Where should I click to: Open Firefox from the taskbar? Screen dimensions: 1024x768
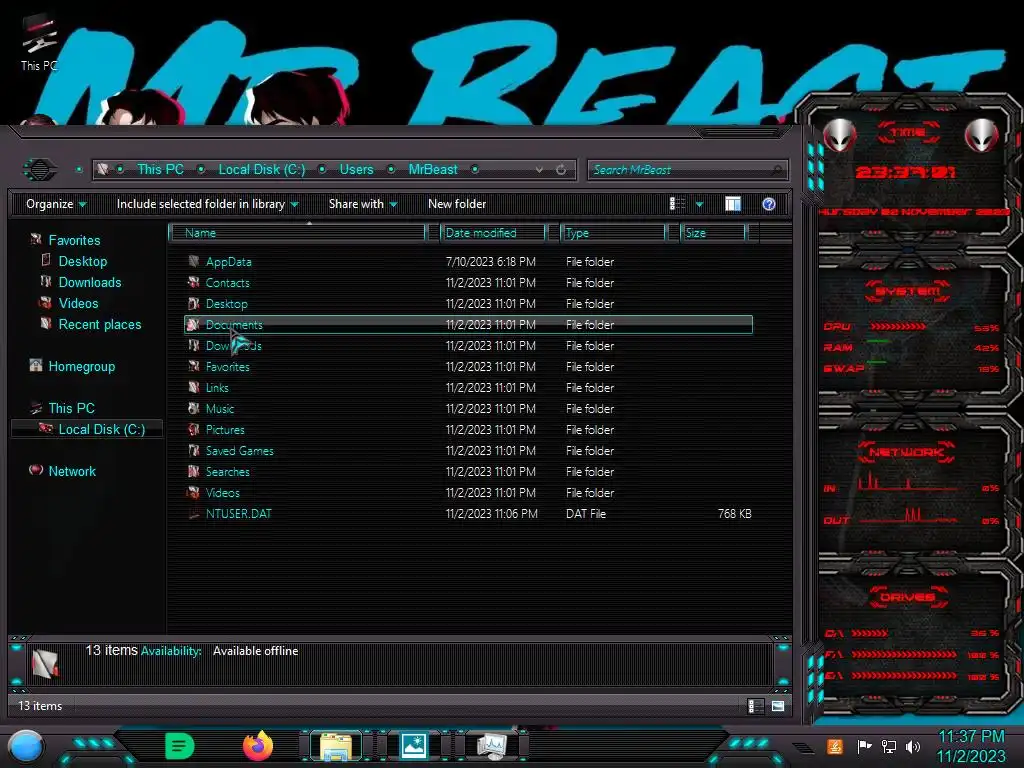tap(258, 746)
